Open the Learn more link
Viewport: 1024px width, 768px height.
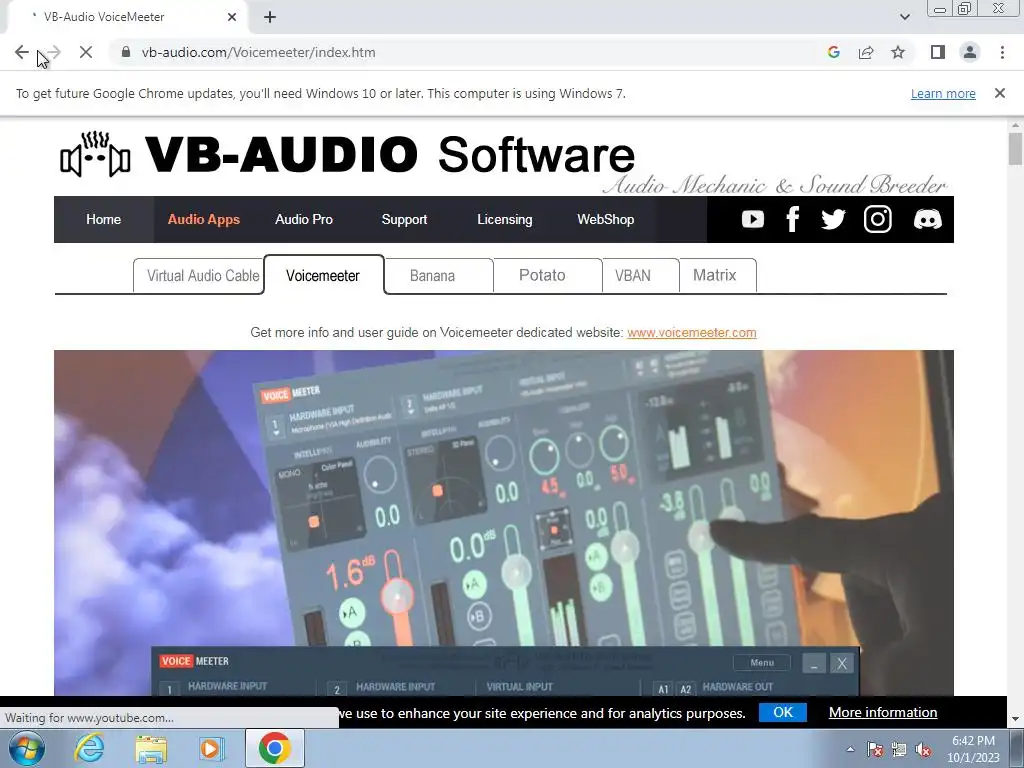click(x=943, y=93)
